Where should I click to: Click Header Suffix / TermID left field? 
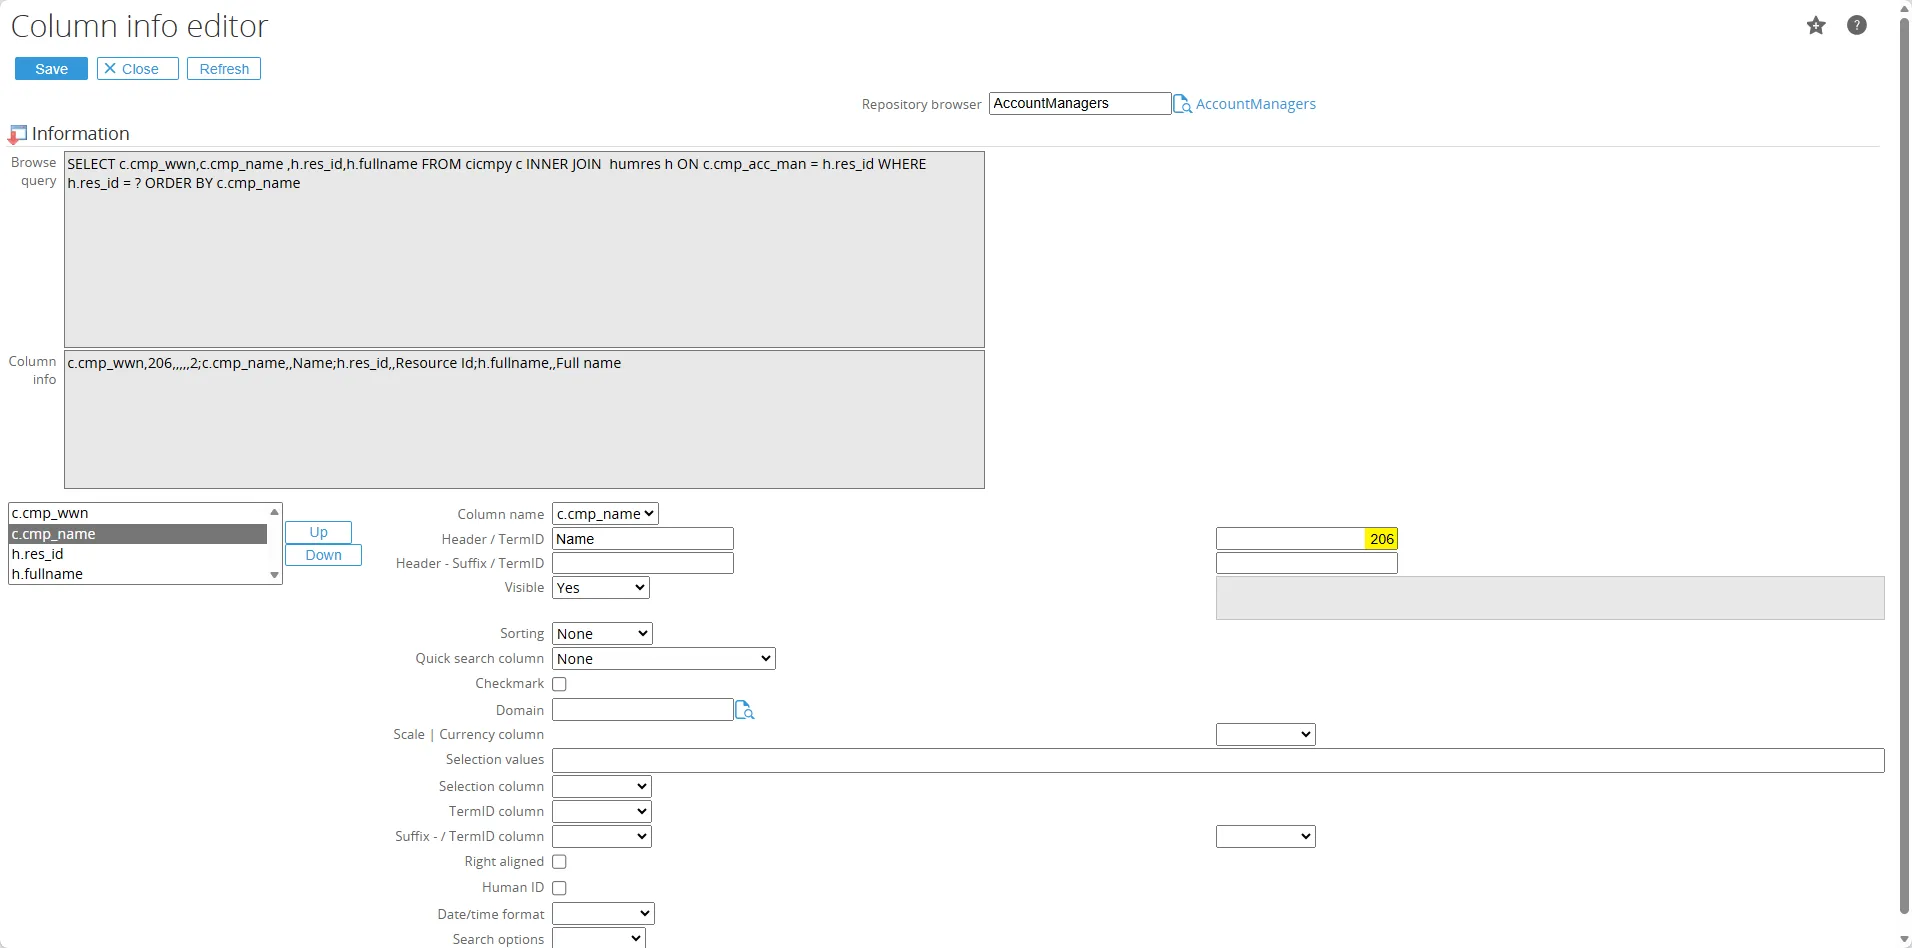tap(643, 563)
